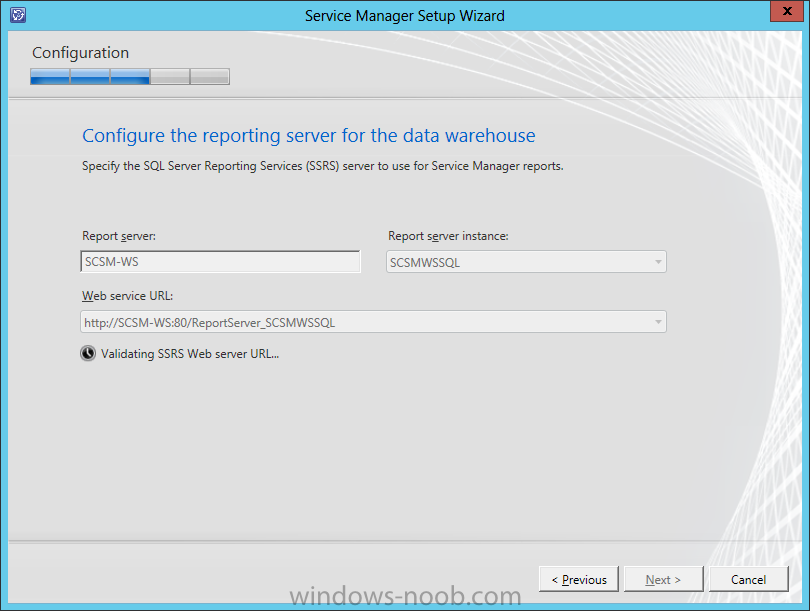Click the Next button
Screen dimensions: 810x611
(x=663, y=579)
